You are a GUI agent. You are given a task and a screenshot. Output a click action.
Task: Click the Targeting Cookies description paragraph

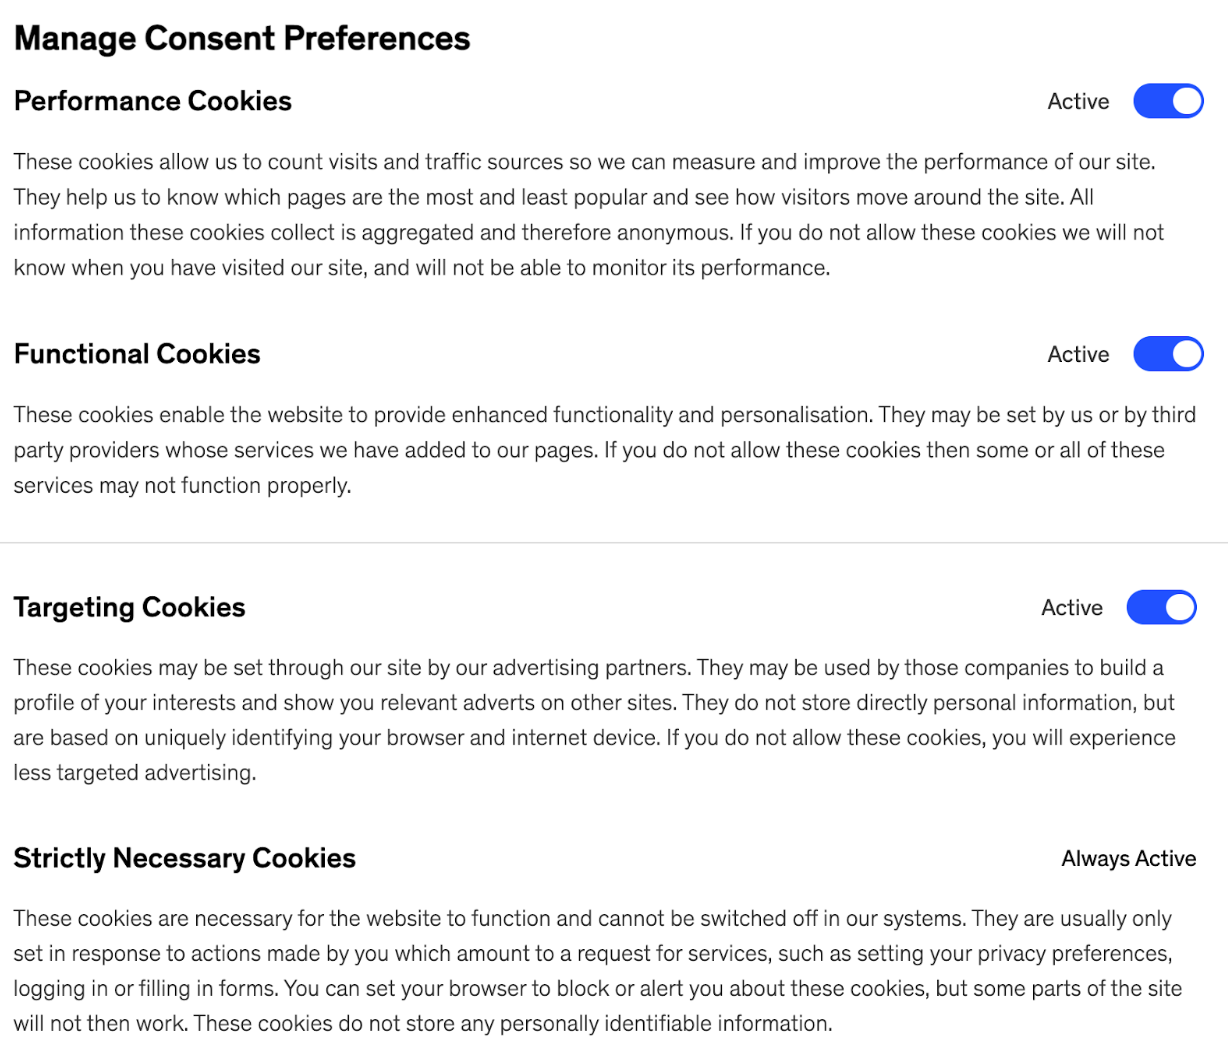[595, 720]
